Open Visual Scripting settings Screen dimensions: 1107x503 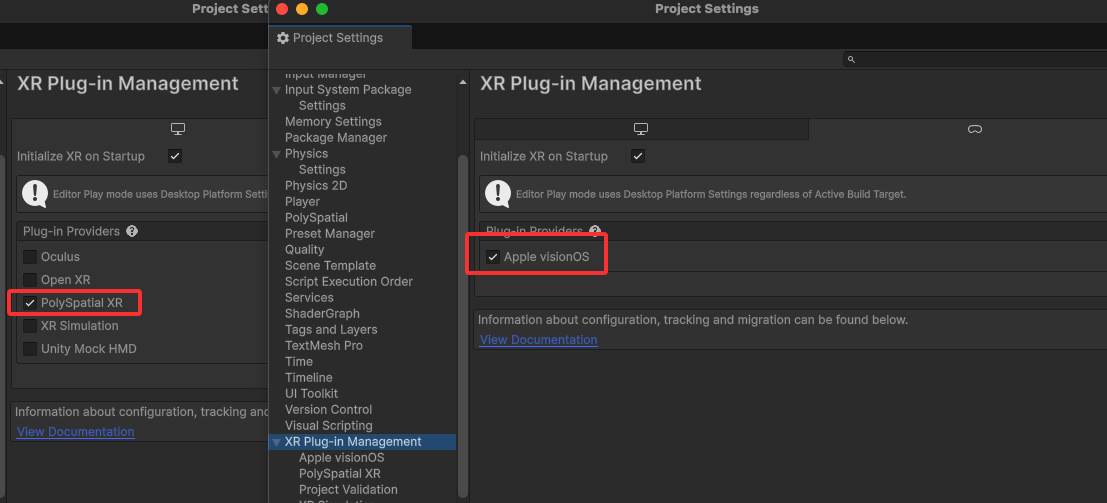[329, 426]
